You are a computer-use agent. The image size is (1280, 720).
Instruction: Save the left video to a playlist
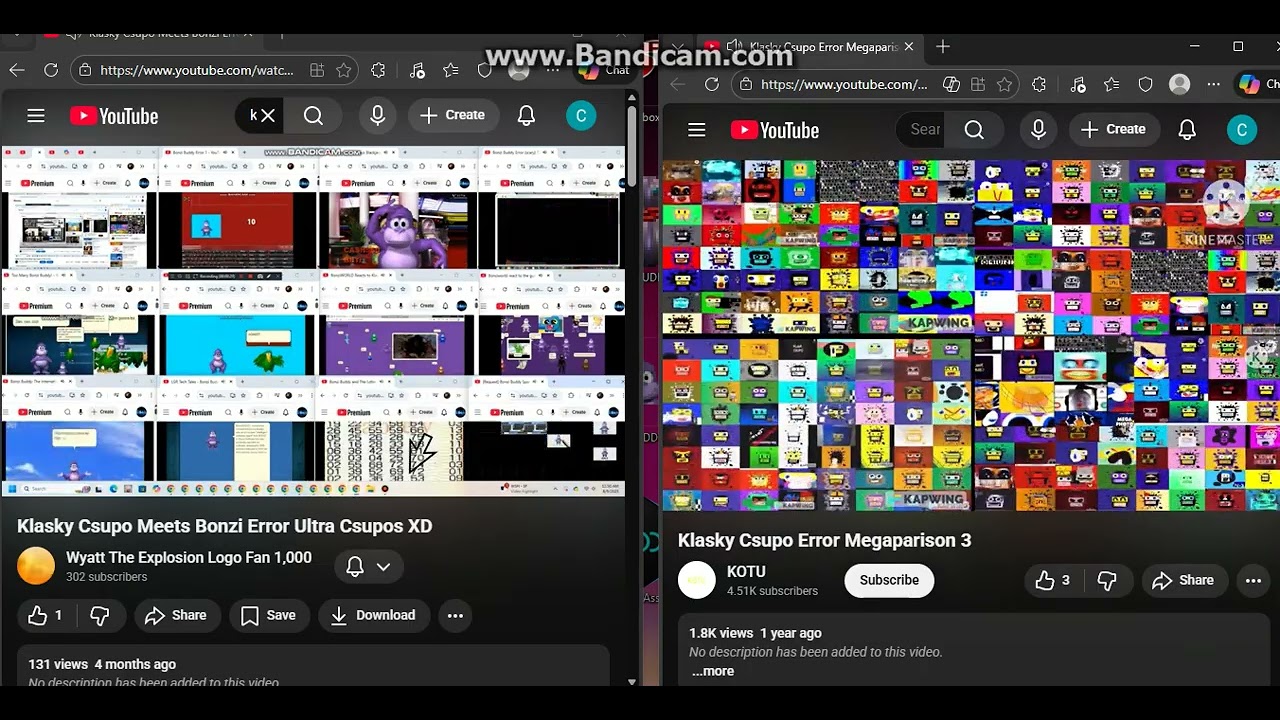point(269,616)
